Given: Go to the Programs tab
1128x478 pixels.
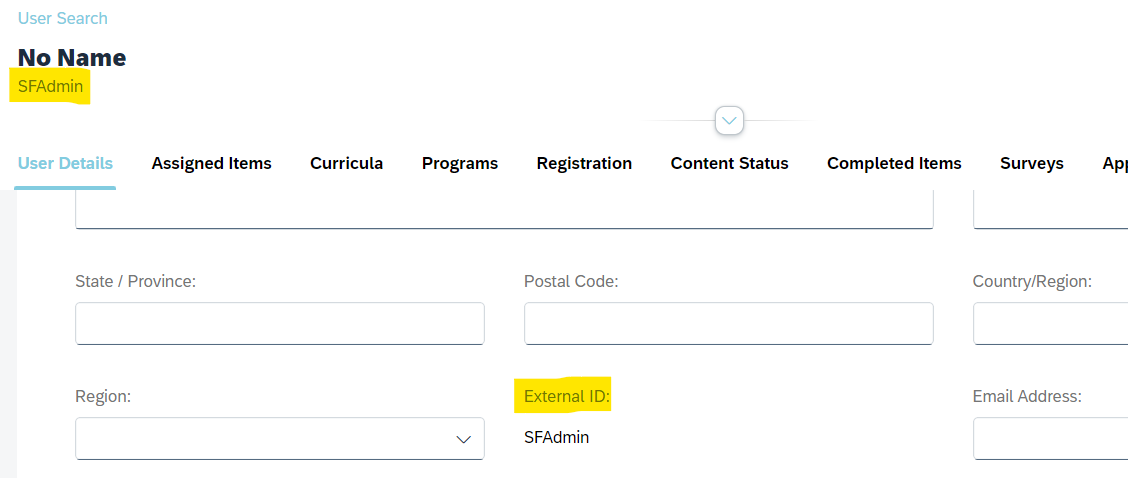Looking at the screenshot, I should tap(460, 163).
